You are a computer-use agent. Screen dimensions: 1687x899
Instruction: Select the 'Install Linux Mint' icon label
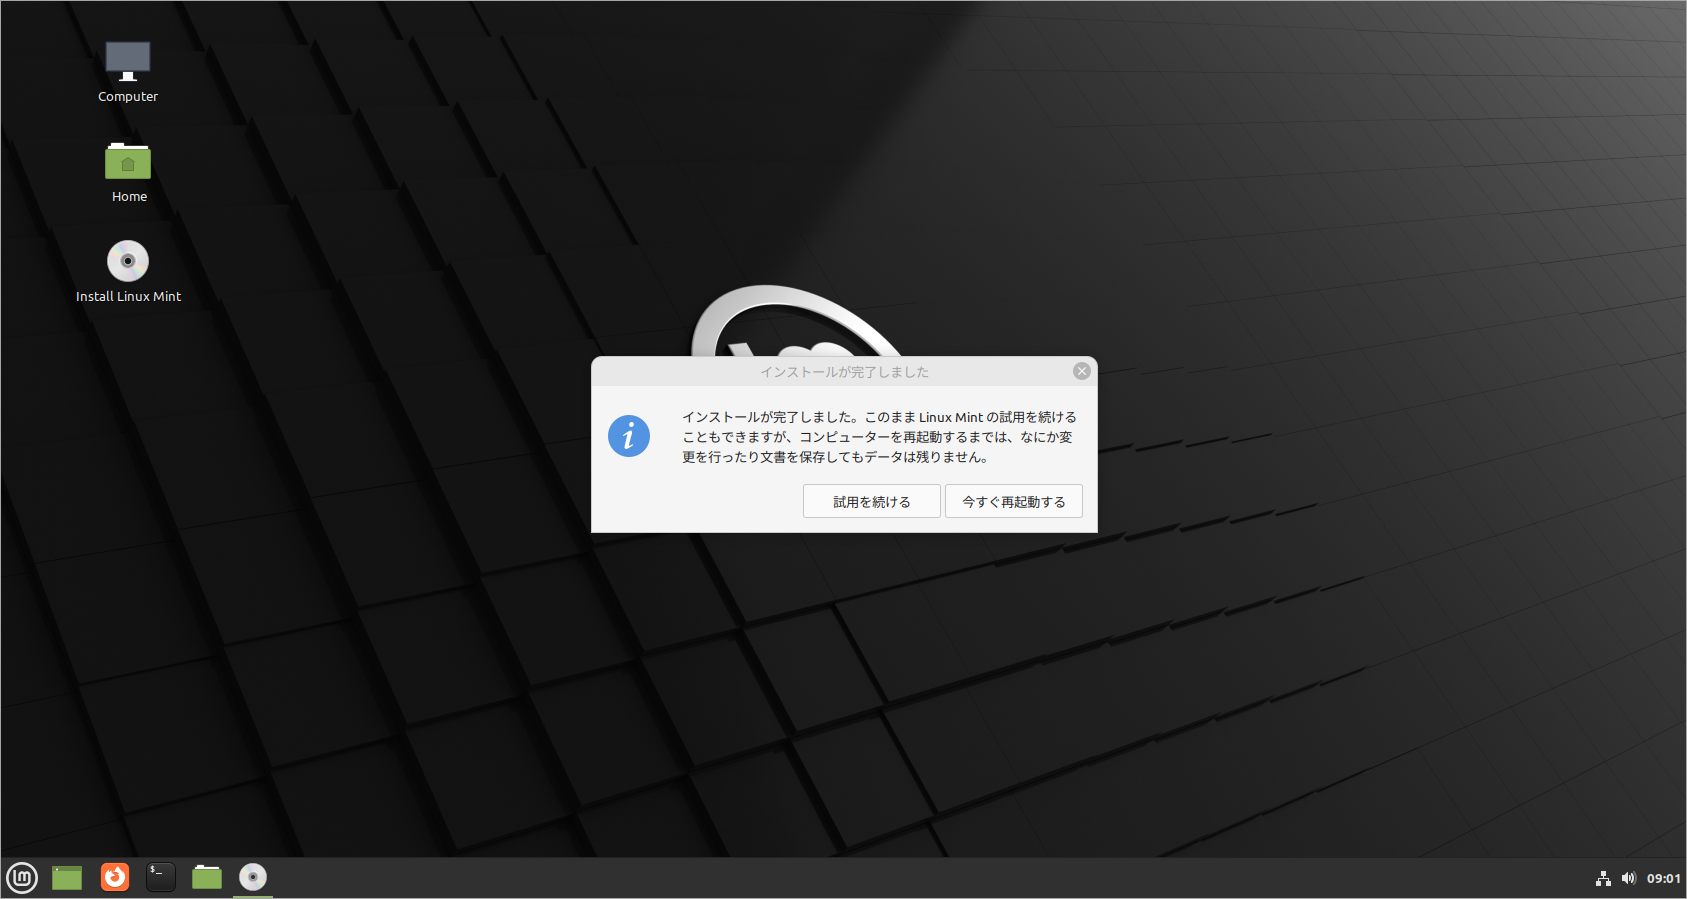coord(128,296)
